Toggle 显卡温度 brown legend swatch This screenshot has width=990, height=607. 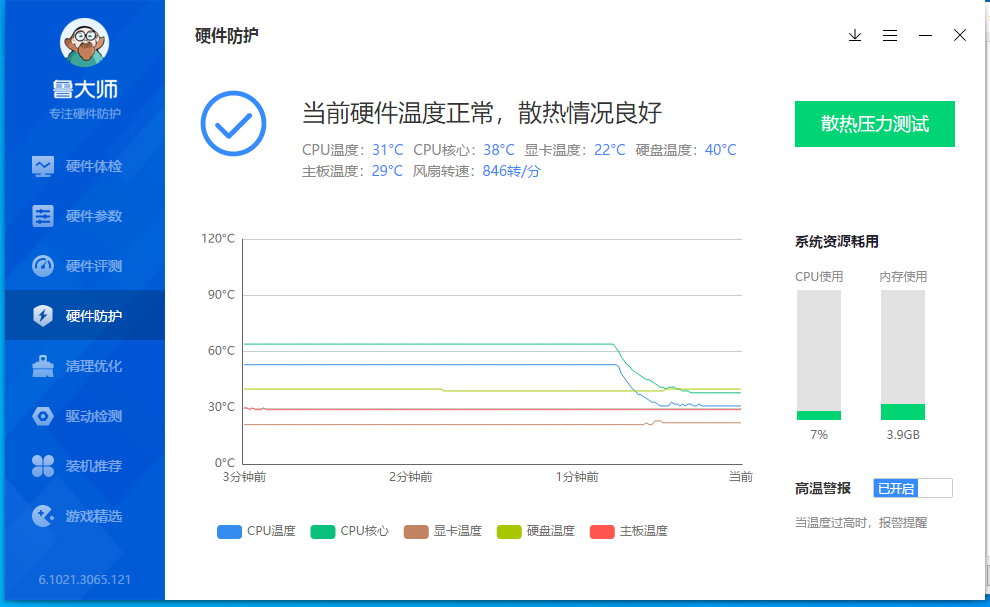(416, 531)
